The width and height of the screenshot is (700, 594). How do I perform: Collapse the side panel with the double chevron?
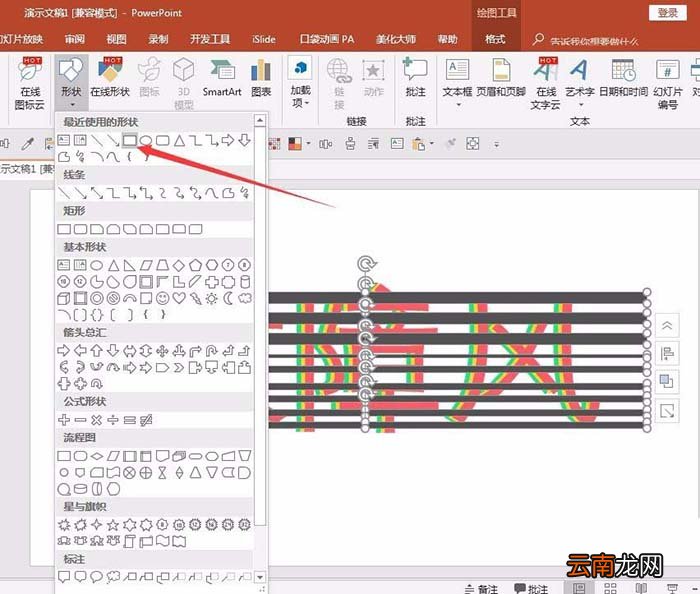tap(667, 325)
